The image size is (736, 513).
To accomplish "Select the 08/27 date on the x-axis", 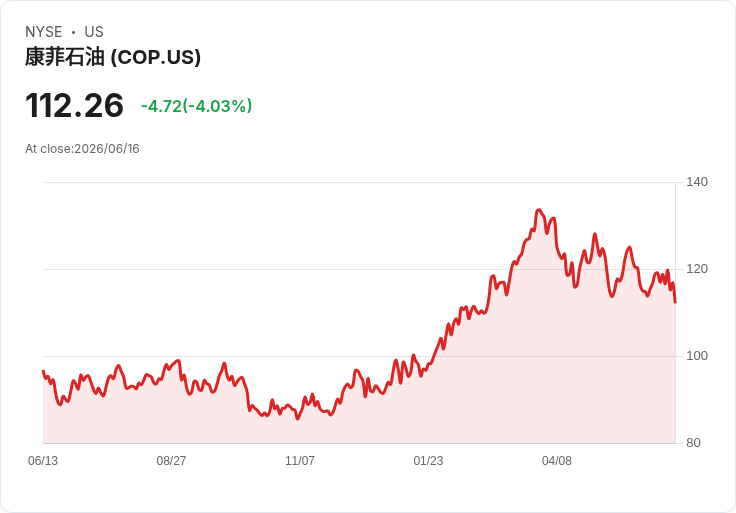I will pos(171,460).
